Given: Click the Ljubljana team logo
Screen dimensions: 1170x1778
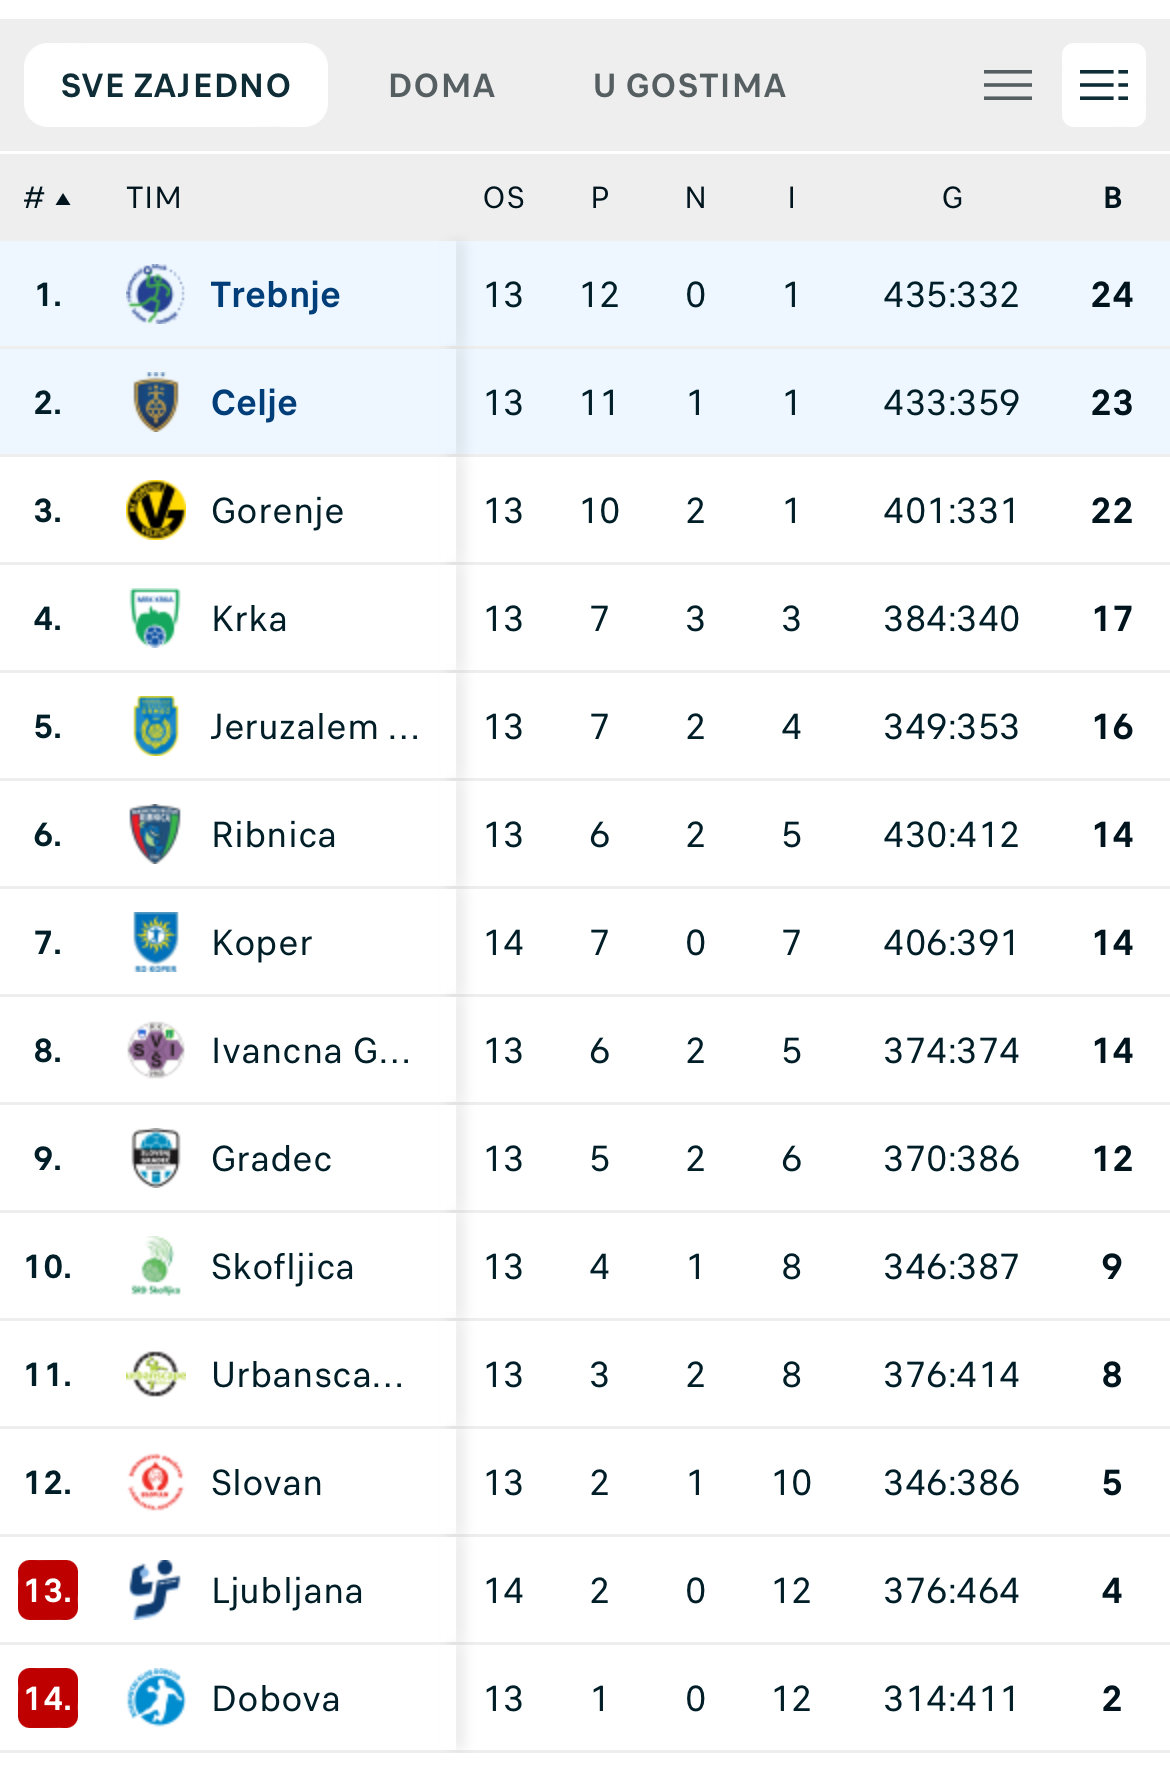Looking at the screenshot, I should click(x=155, y=1590).
